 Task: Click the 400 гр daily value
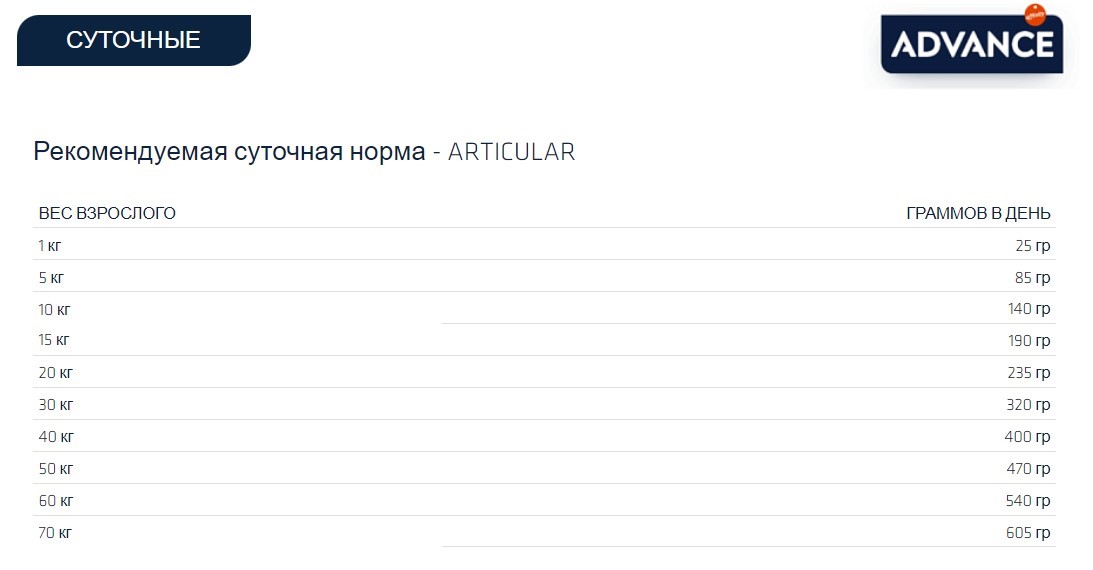pyautogui.click(x=1028, y=437)
